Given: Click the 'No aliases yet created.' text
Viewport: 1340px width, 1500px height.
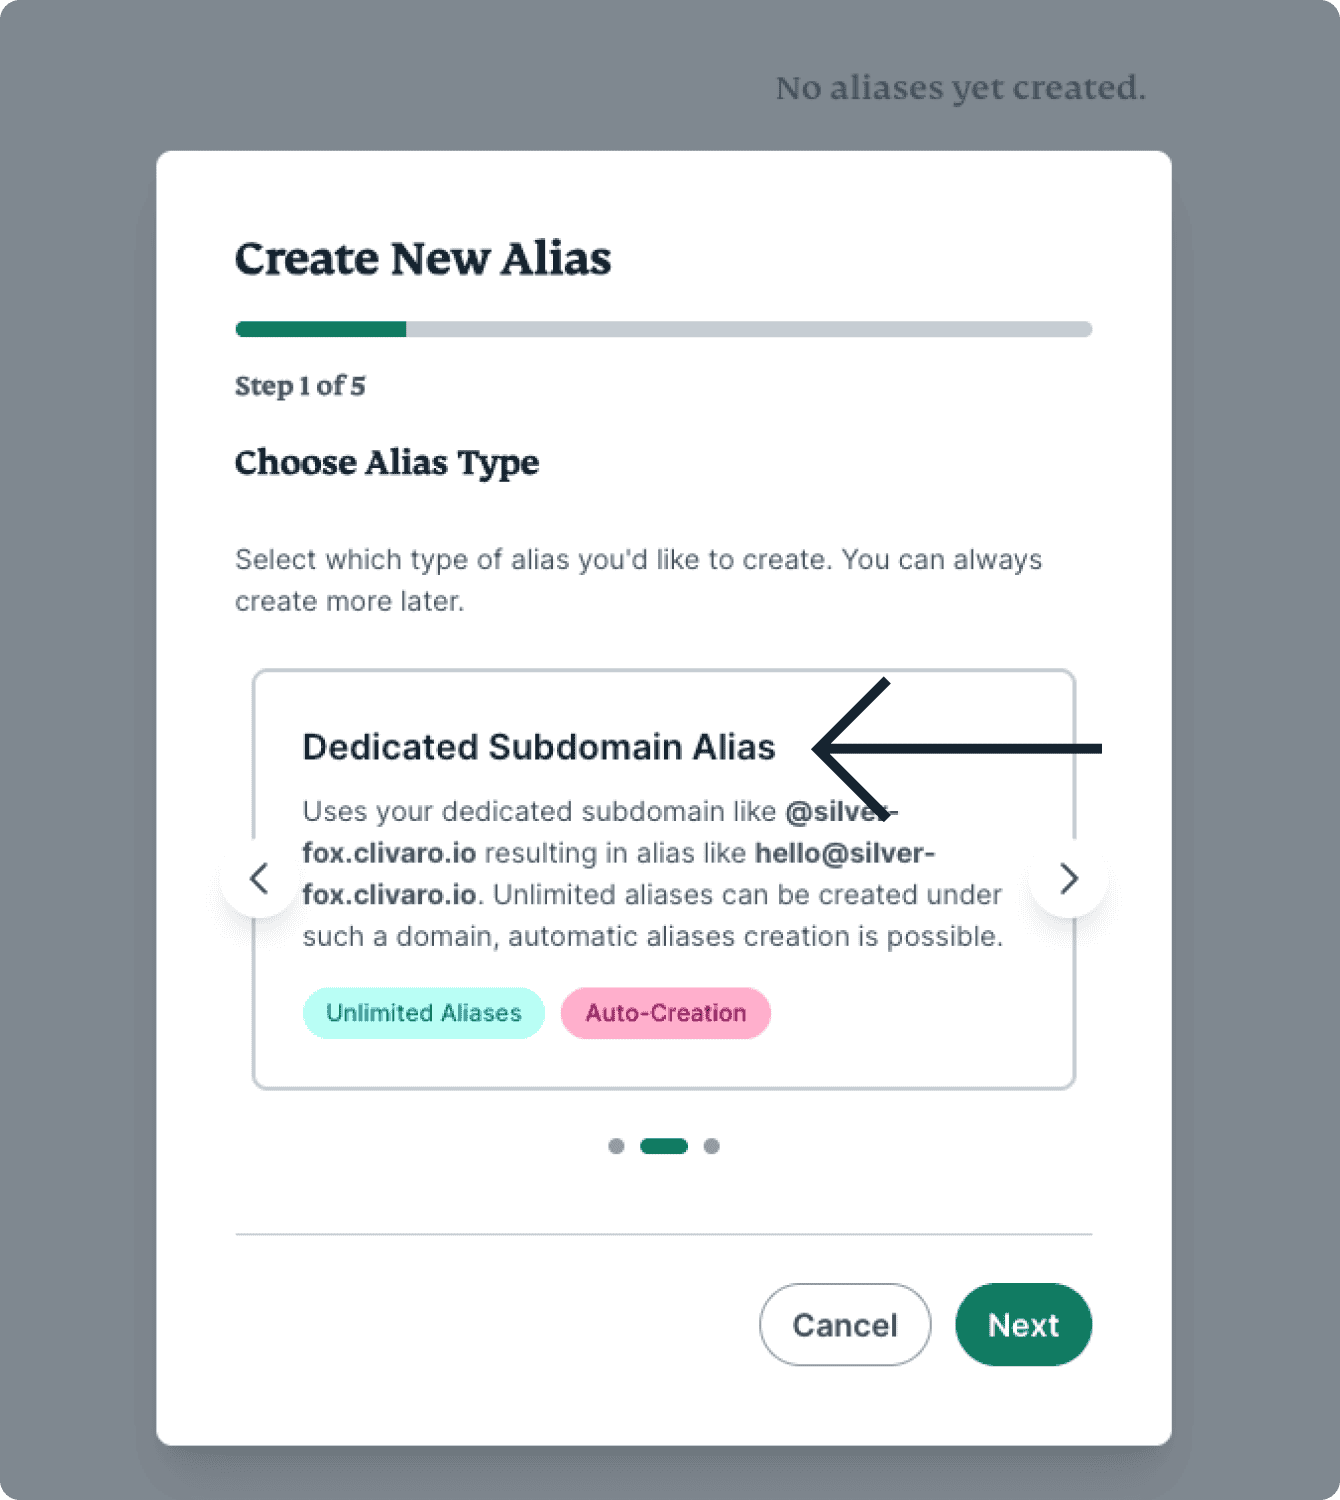Looking at the screenshot, I should 960,88.
